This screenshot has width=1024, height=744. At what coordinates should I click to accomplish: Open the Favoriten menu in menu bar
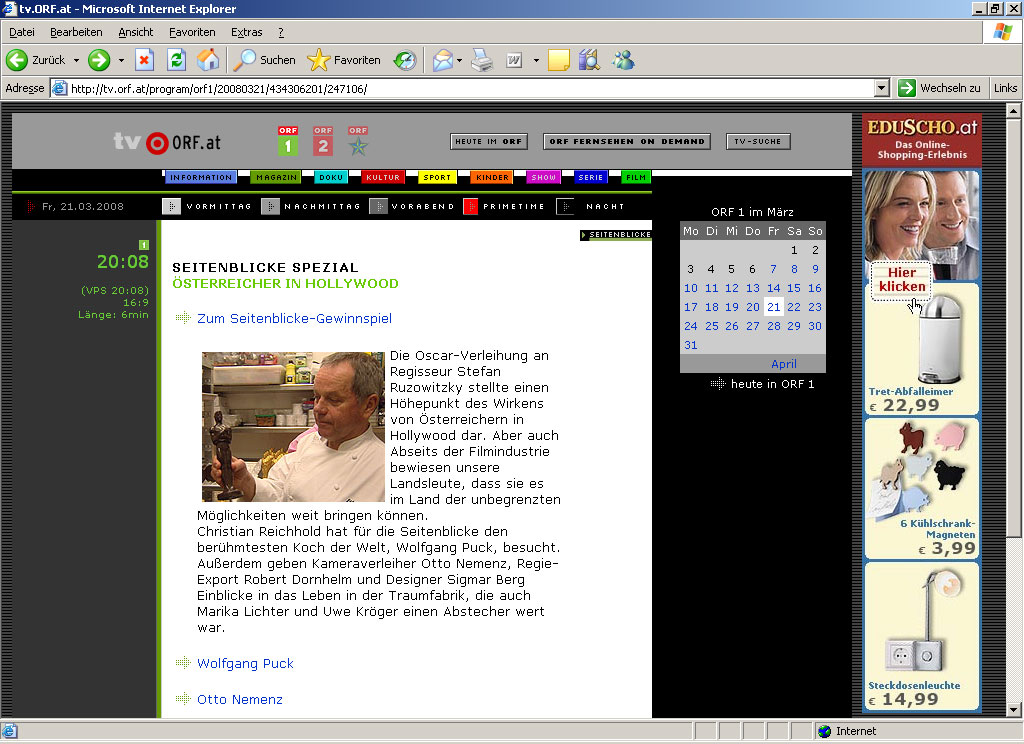pyautogui.click(x=192, y=32)
